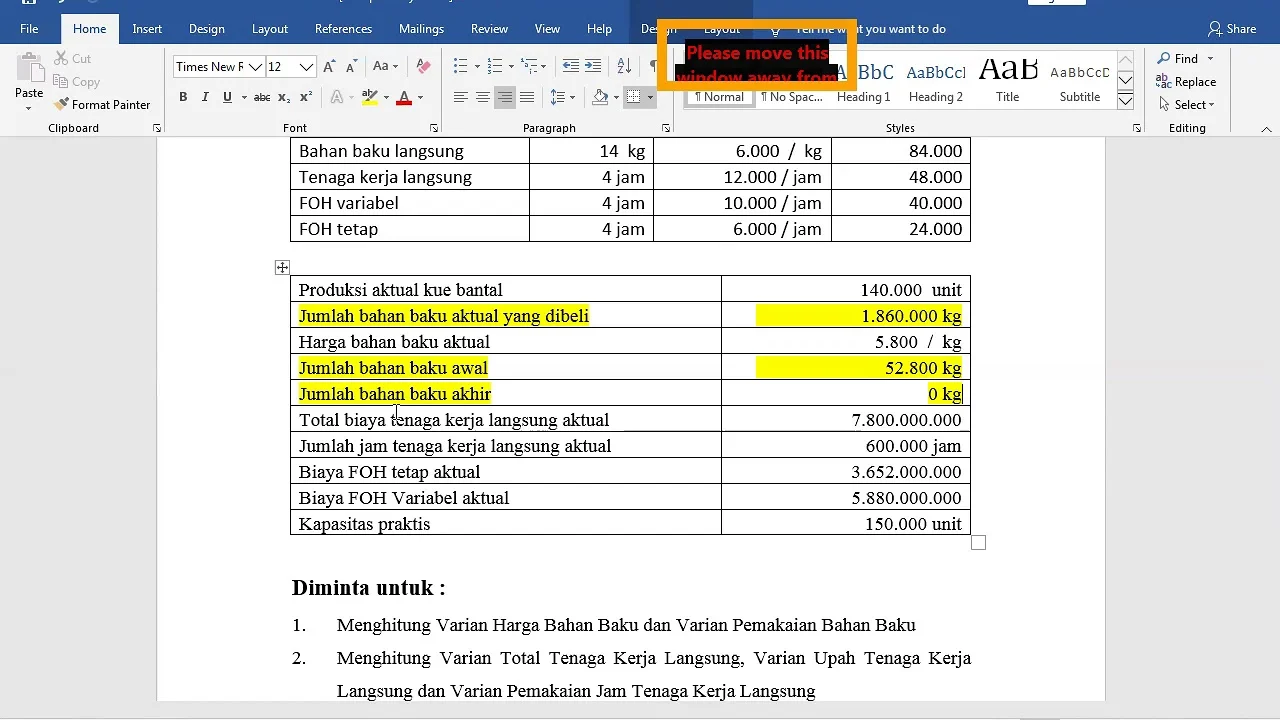Click the table resize handle square
This screenshot has width=1280, height=720.
coord(979,542)
